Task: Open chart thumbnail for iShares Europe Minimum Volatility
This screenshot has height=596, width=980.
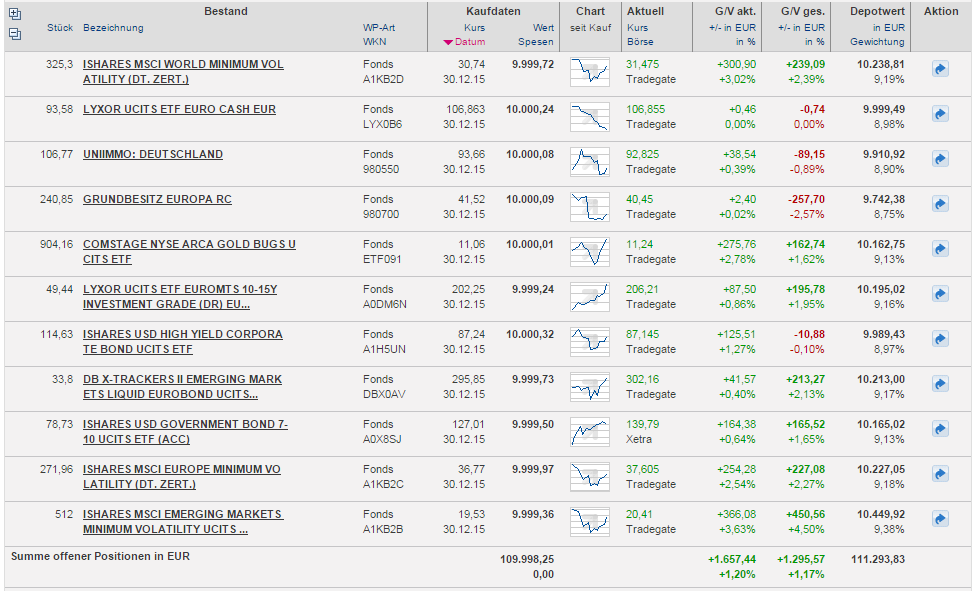Action: click(x=589, y=477)
